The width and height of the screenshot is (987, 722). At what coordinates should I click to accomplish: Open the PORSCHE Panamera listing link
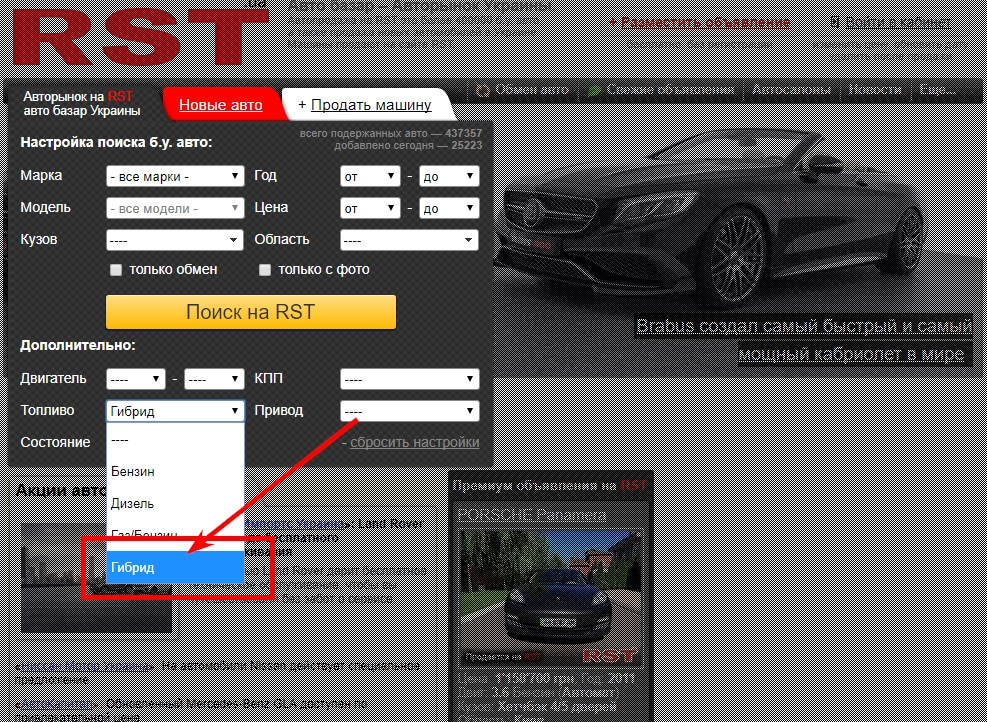(531, 515)
